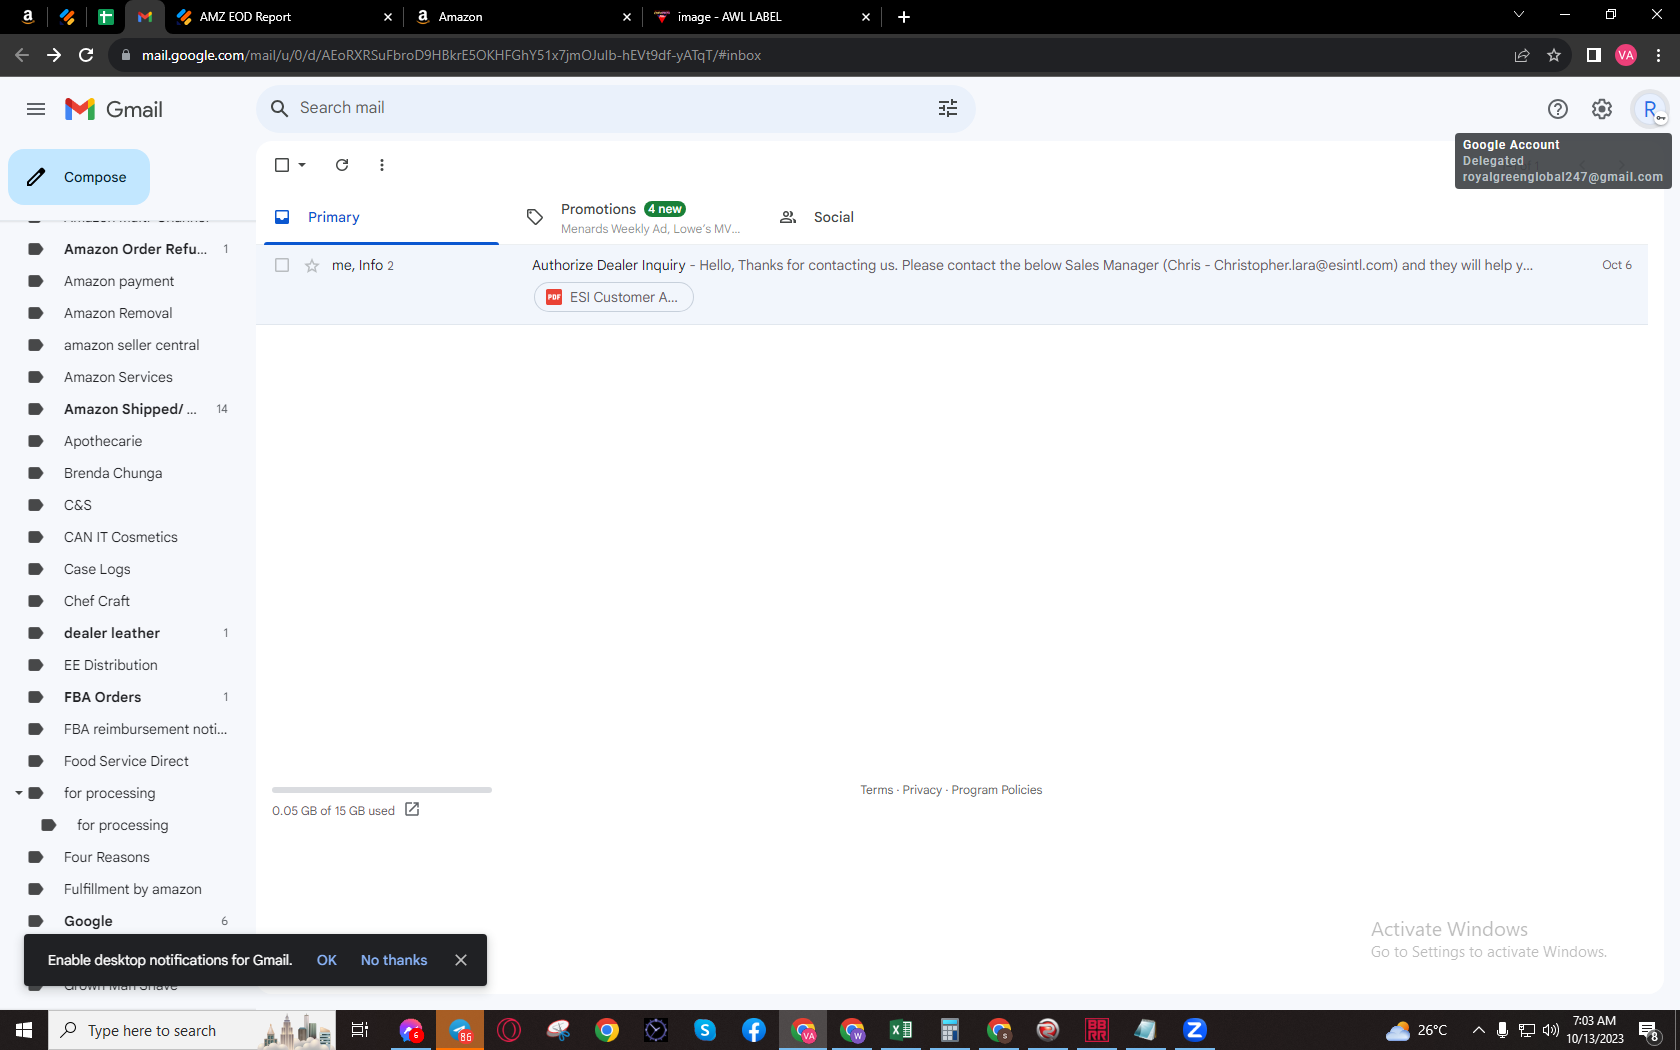This screenshot has width=1680, height=1050.
Task: Open Gmail Support help icon
Action: (1558, 109)
